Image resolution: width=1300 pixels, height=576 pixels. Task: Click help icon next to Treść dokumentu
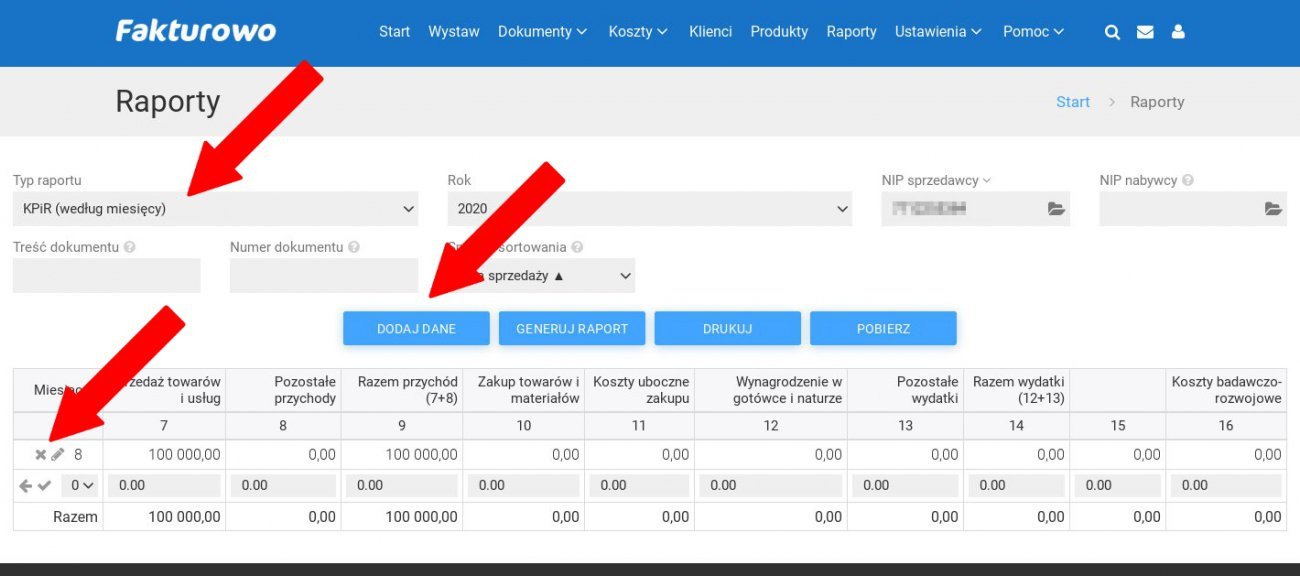coord(130,247)
